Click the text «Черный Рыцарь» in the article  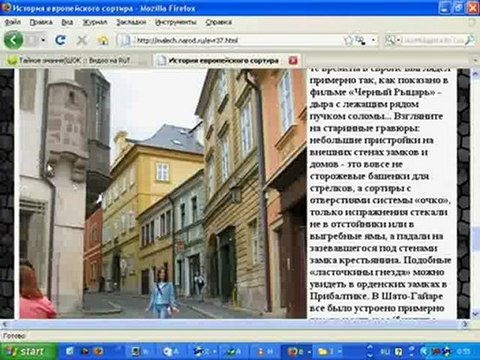point(392,92)
